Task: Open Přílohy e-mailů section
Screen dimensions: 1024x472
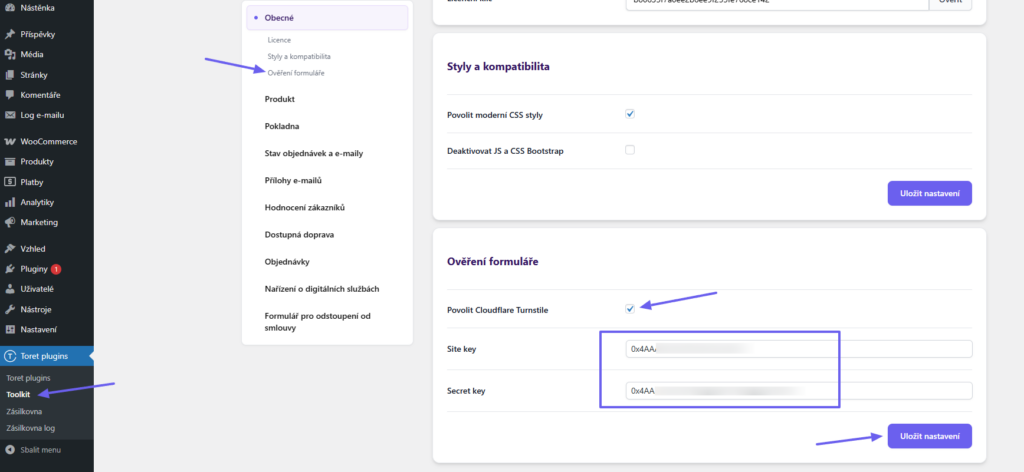Action: (293, 180)
